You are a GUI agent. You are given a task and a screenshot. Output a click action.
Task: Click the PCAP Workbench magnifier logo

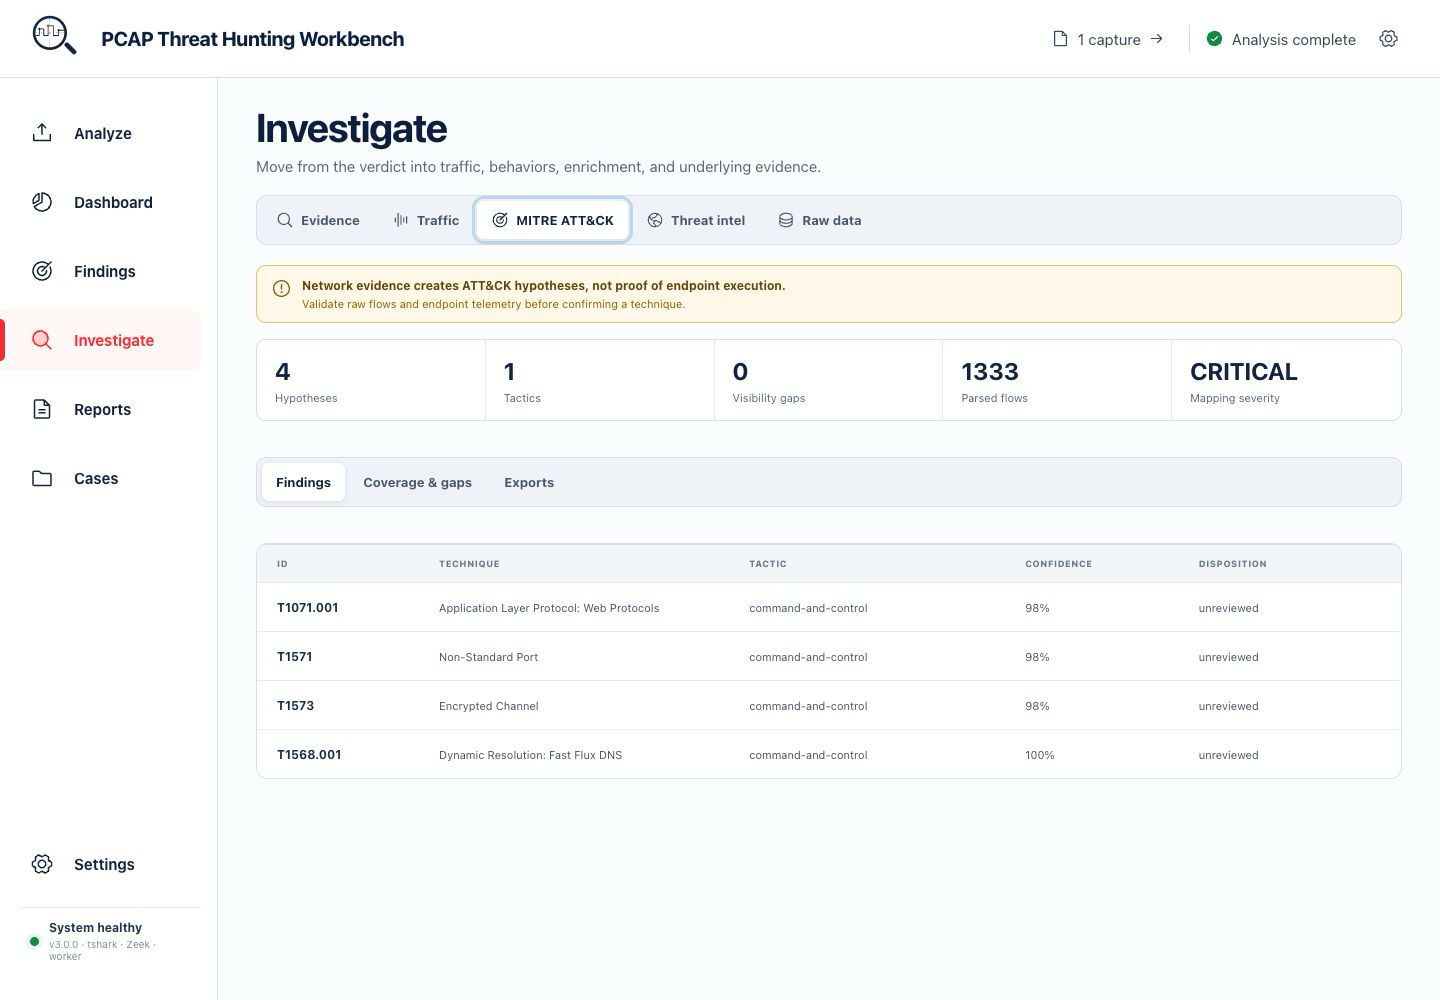[54, 37]
